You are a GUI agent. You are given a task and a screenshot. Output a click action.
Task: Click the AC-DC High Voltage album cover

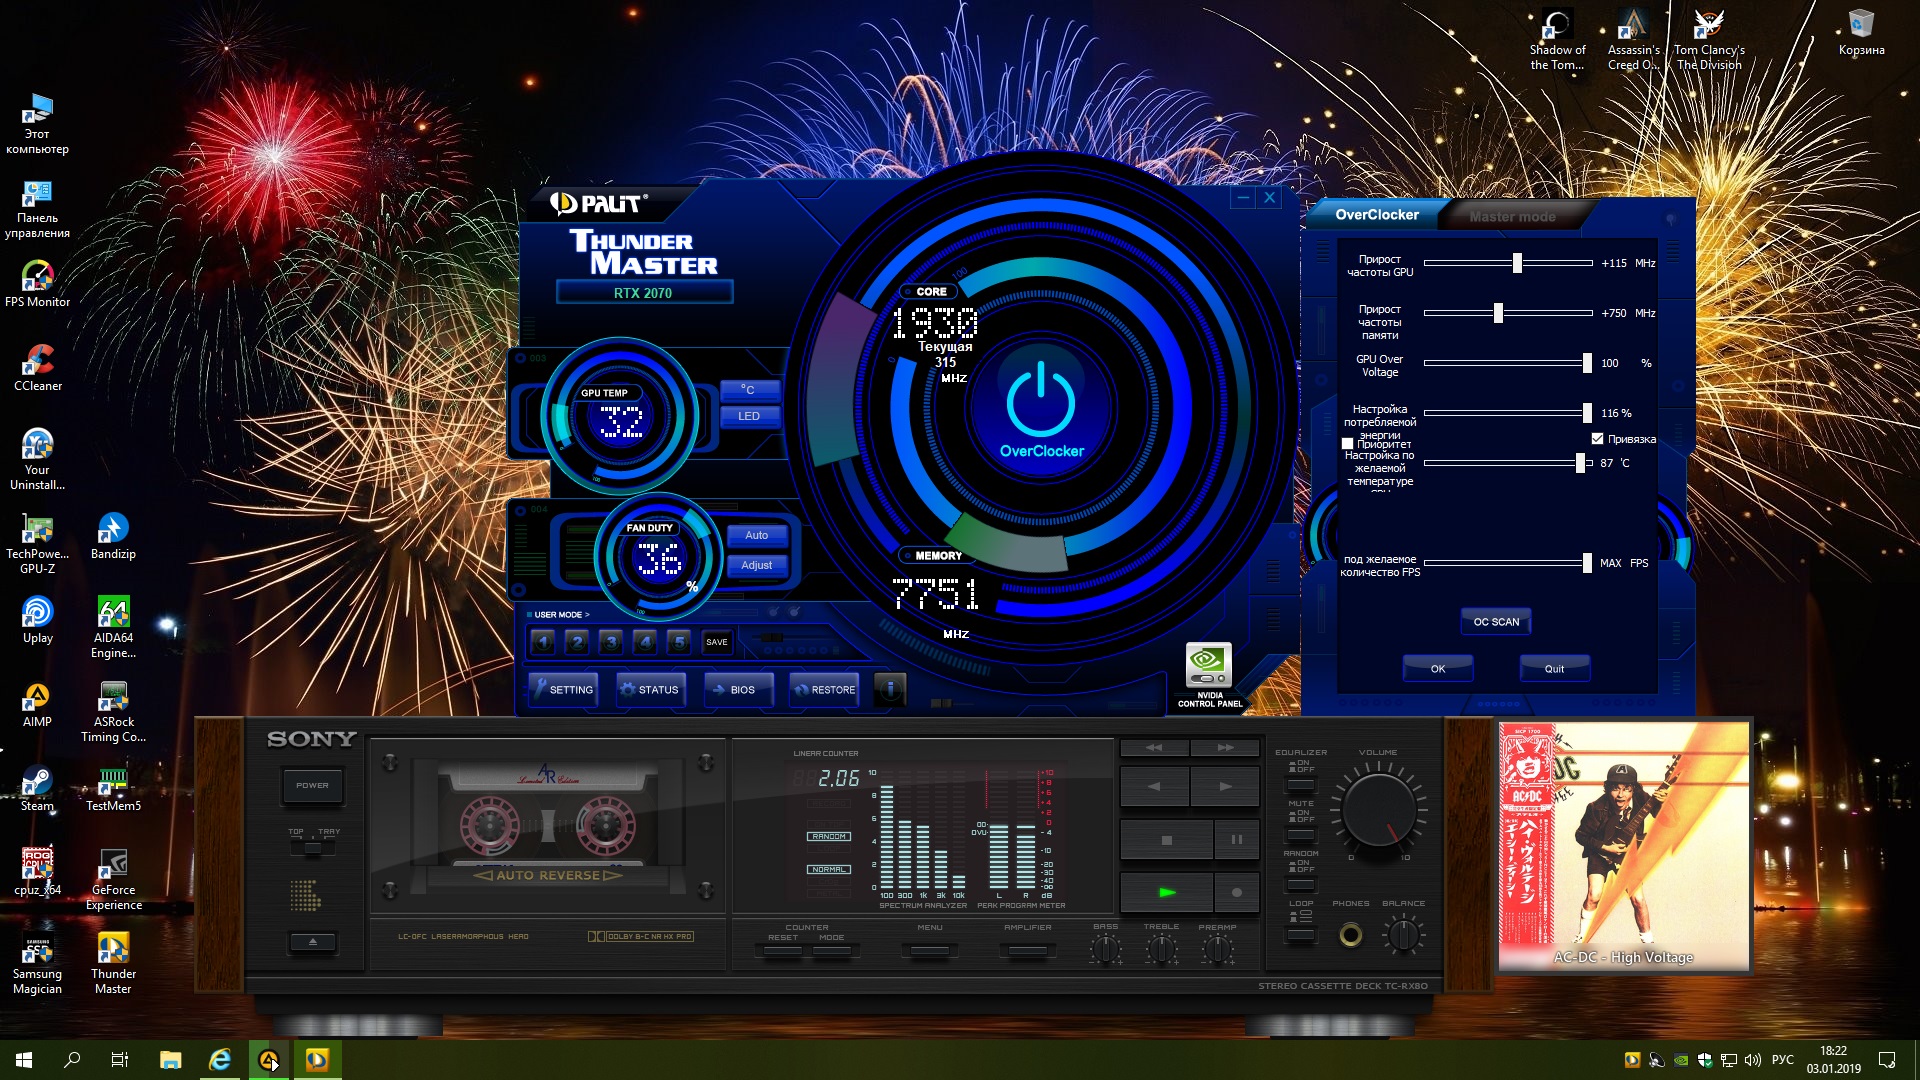click(x=1623, y=846)
